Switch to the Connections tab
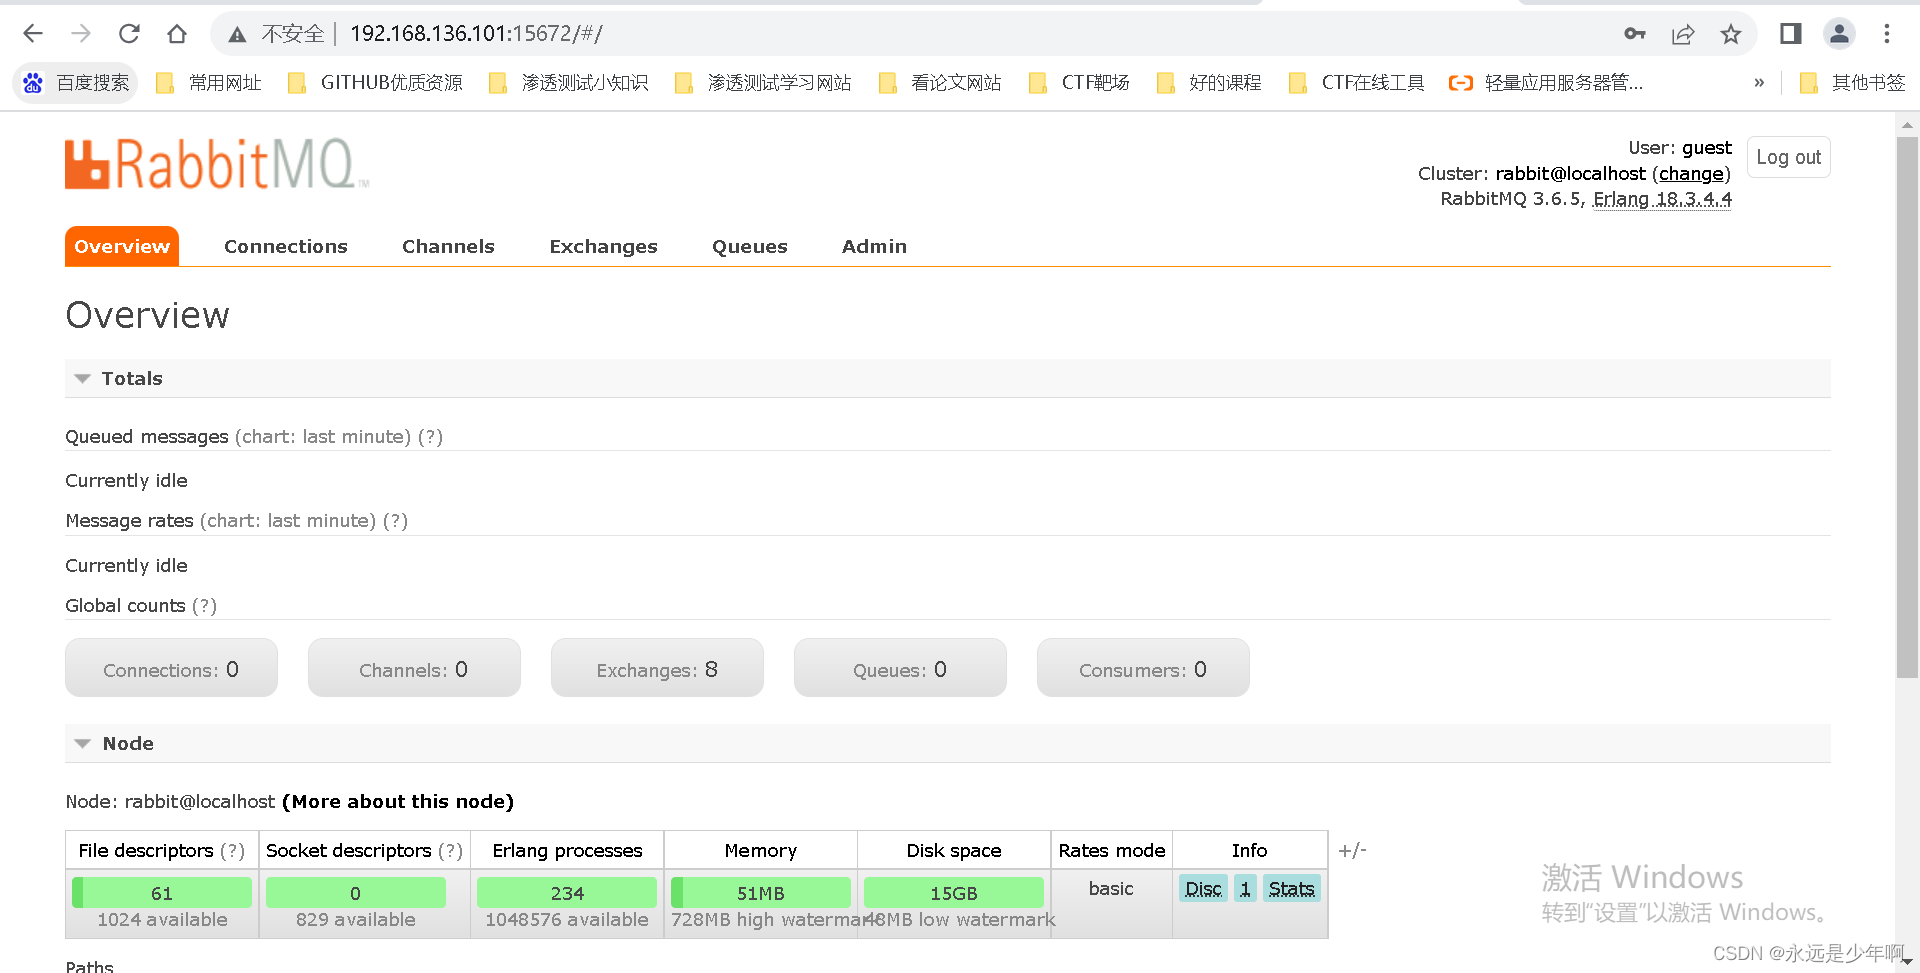Viewport: 1920px width, 973px height. pyautogui.click(x=286, y=247)
